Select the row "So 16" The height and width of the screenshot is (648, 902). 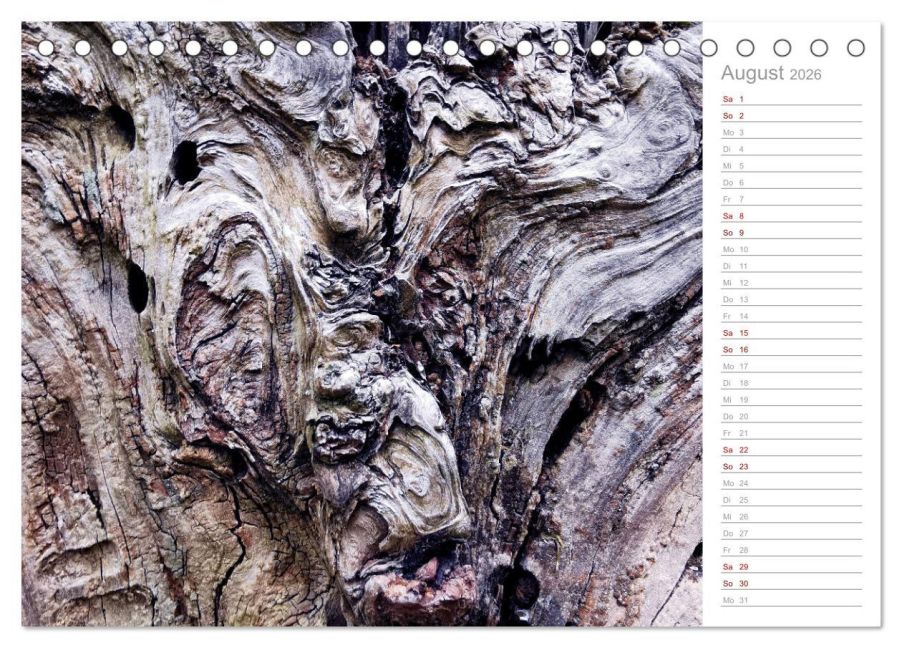click(792, 349)
